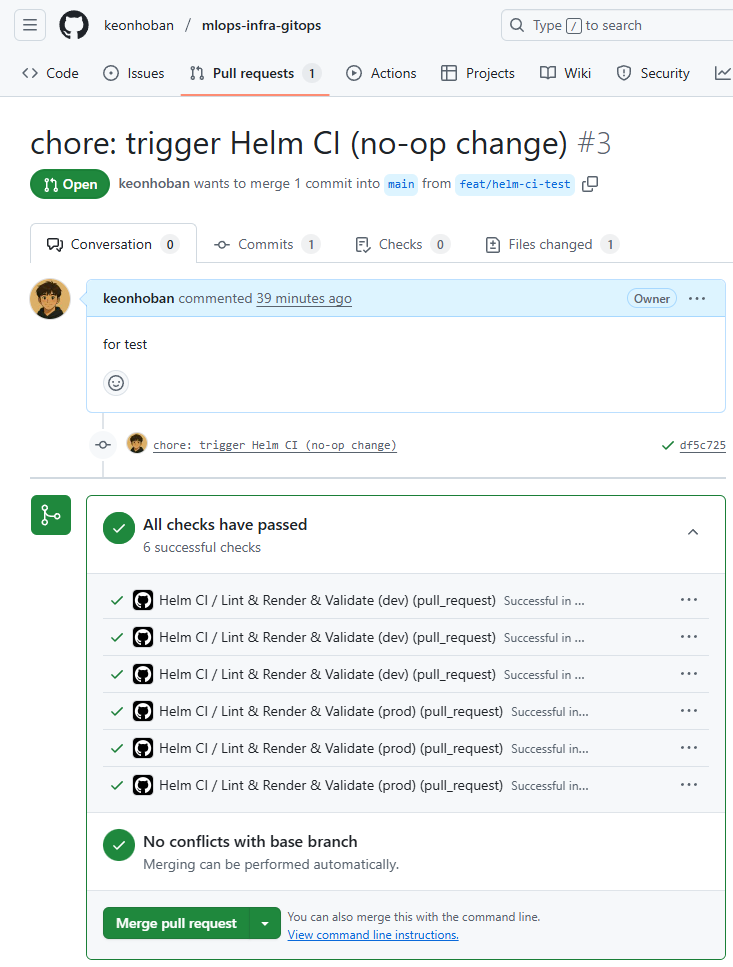
Task: Open the df5c725 commit hash link
Action: point(702,445)
